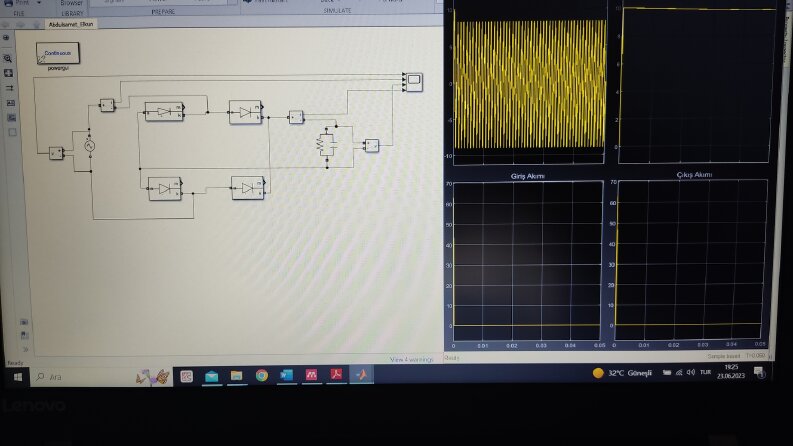
Task: Open the notification center icon
Action: point(759,372)
